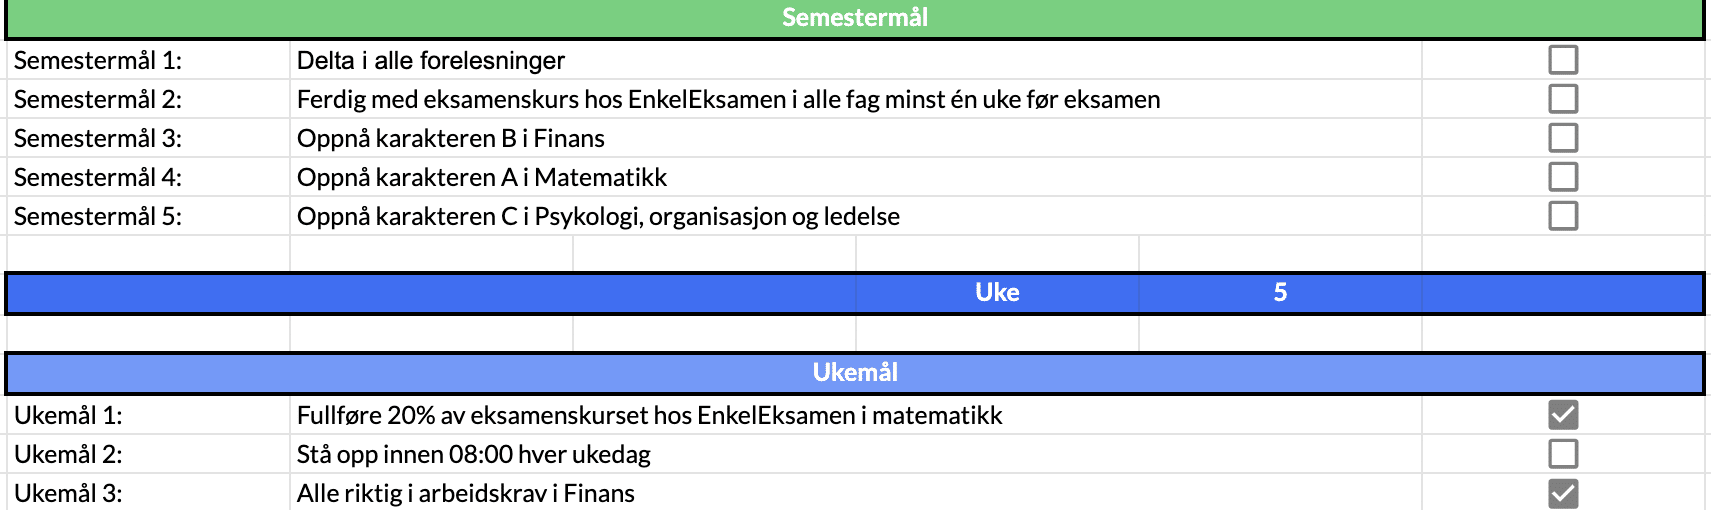This screenshot has width=1711, height=510.
Task: Select the 'Oppnå karakteren B i Finans' cell
Action: coord(451,139)
